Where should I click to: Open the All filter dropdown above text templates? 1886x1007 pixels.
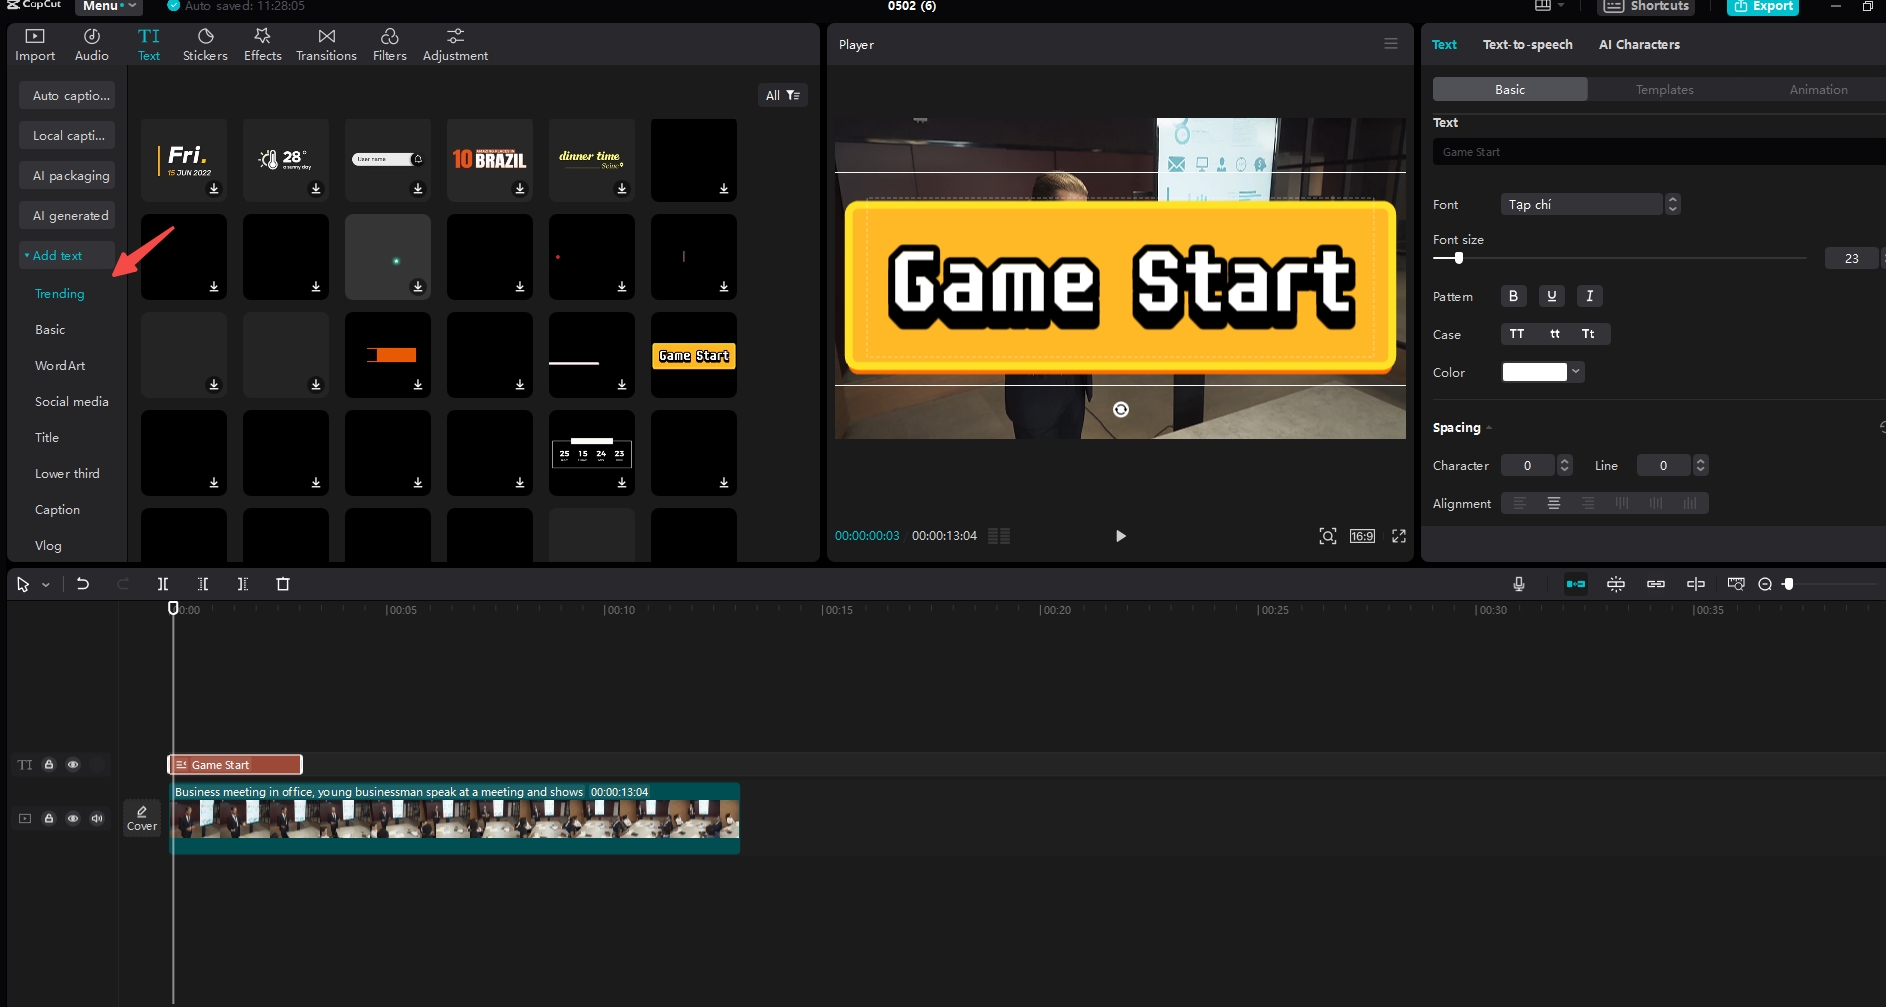click(783, 95)
